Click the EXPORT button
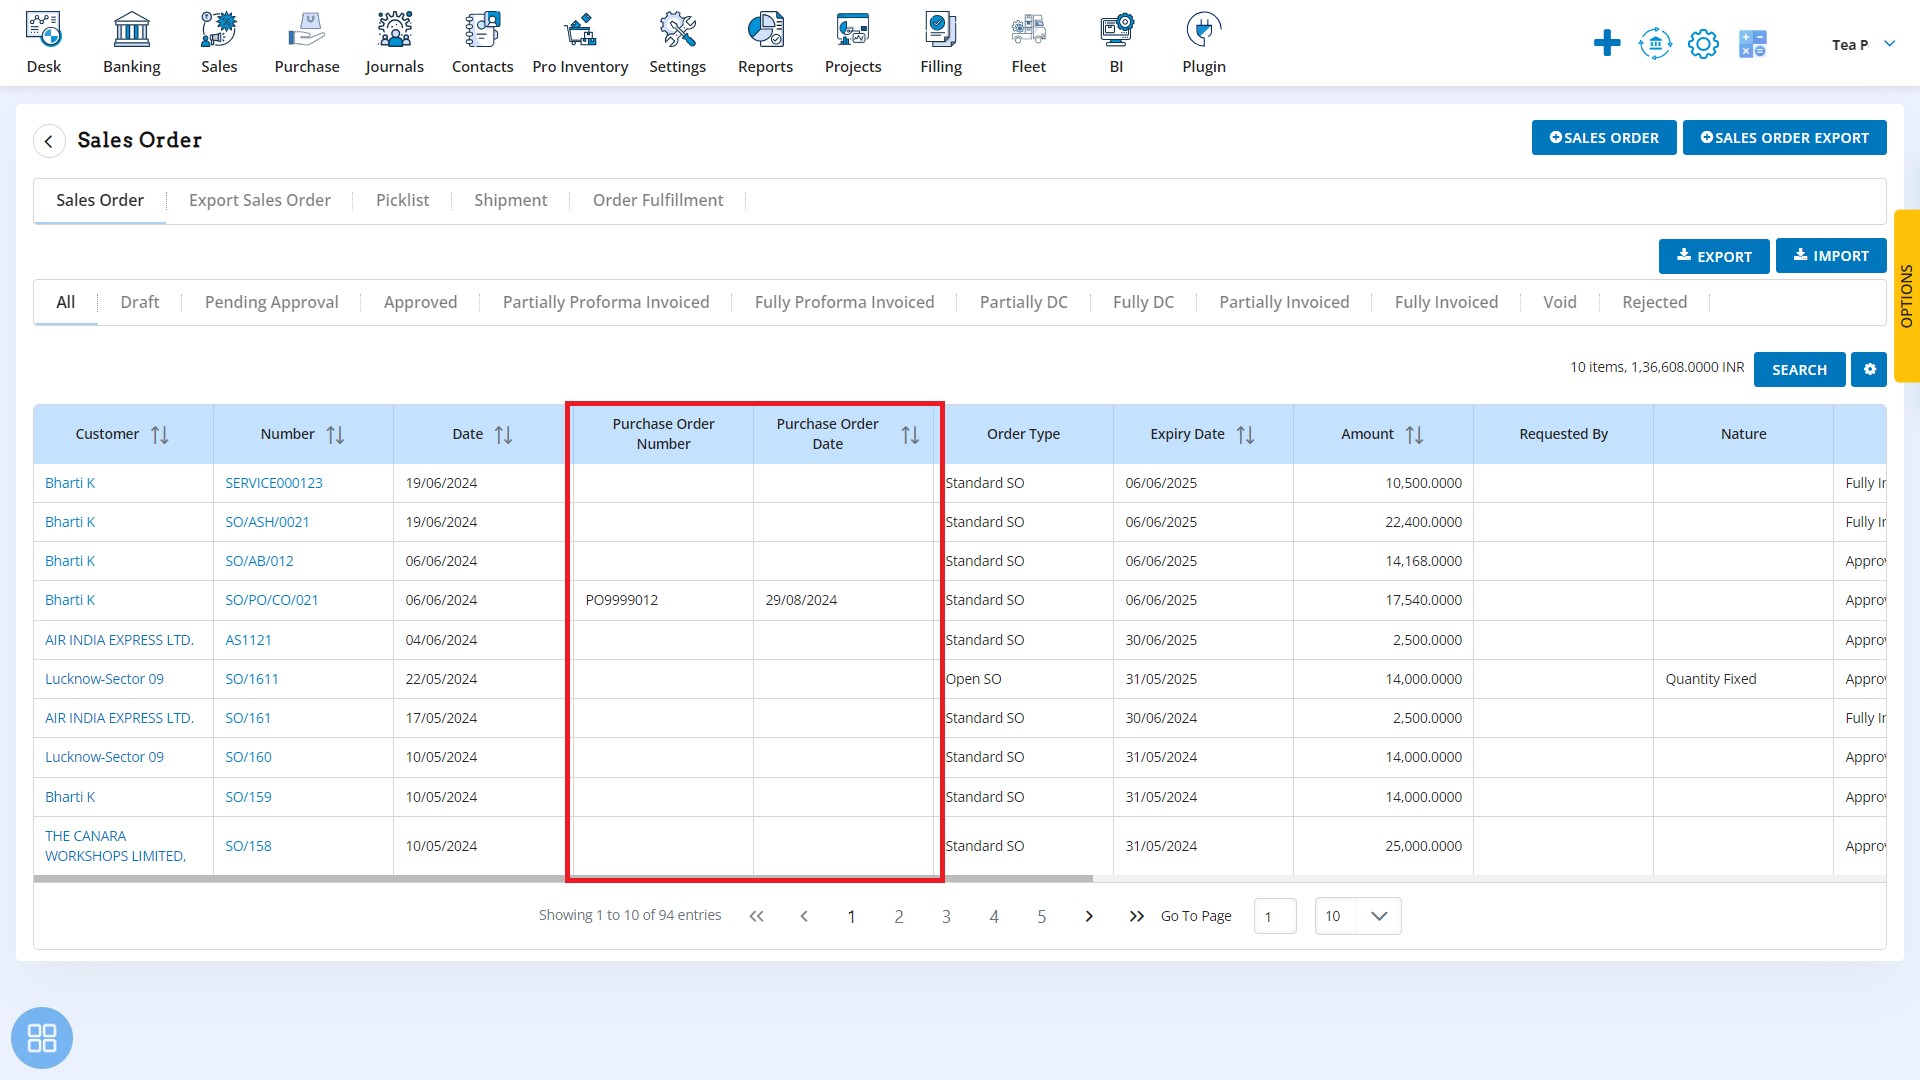Screen dimensions: 1920x1080 coord(1714,256)
